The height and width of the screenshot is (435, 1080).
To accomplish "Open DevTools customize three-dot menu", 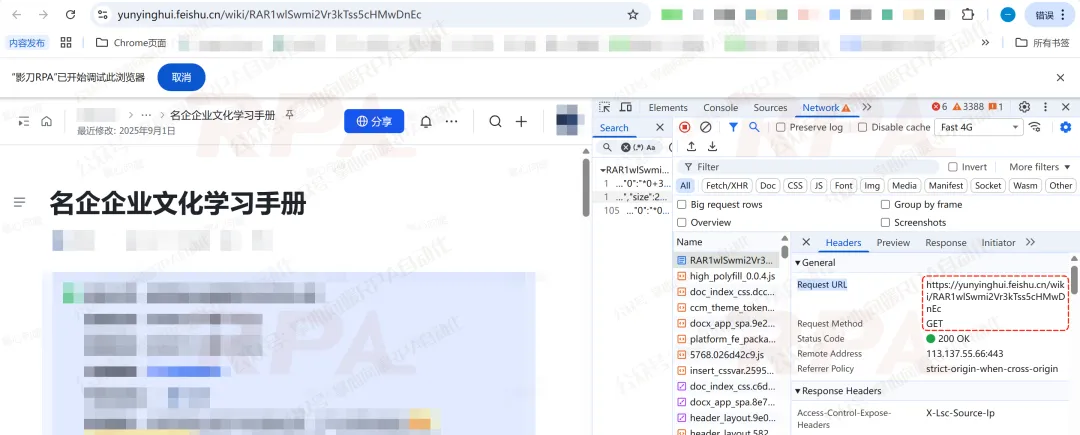I will pyautogui.click(x=1045, y=107).
